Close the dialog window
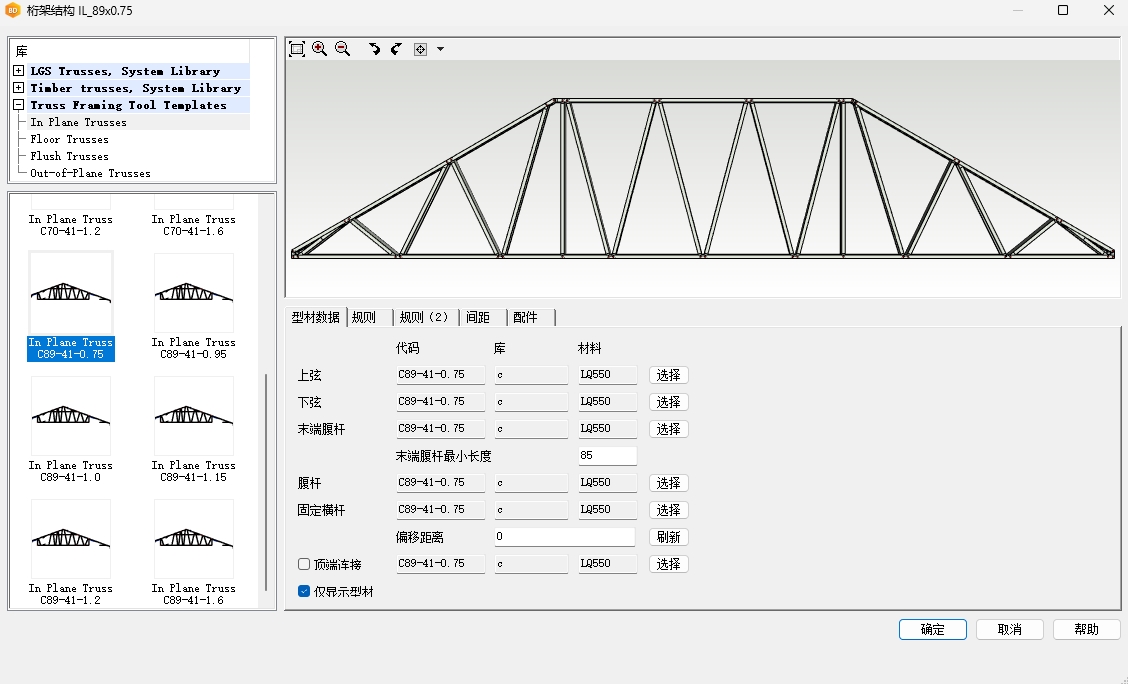The width and height of the screenshot is (1128, 684). (x=1109, y=10)
